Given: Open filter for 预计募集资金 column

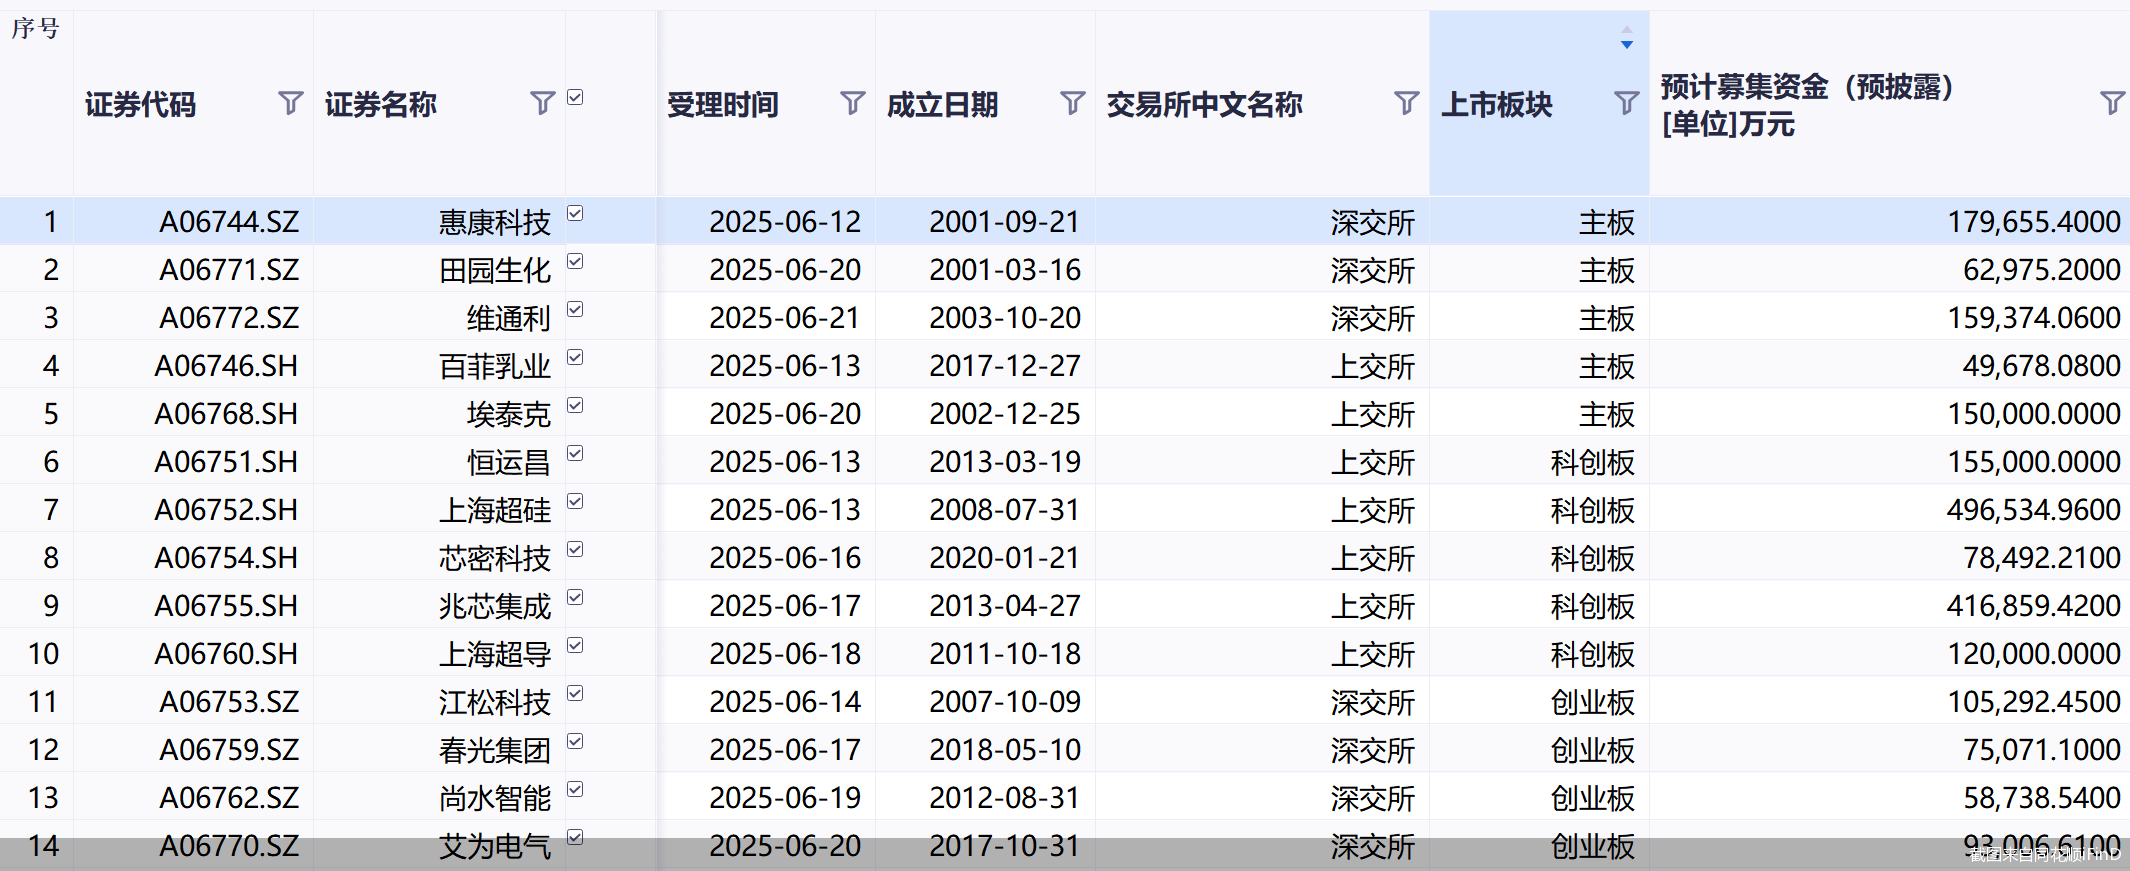Looking at the screenshot, I should [2112, 103].
